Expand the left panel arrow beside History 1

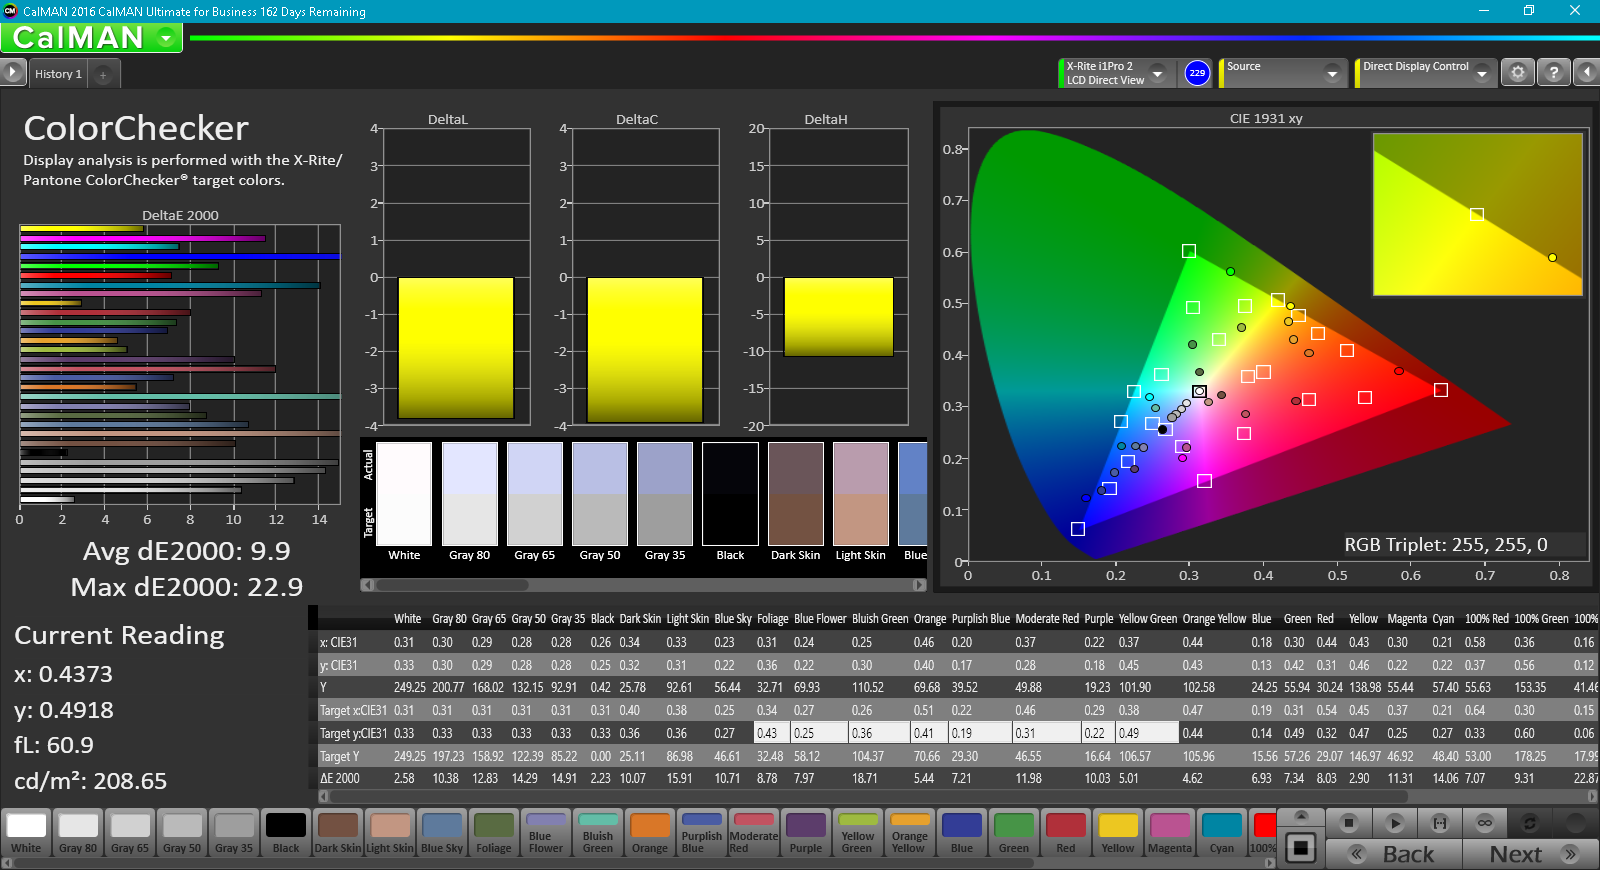pyautogui.click(x=13, y=73)
